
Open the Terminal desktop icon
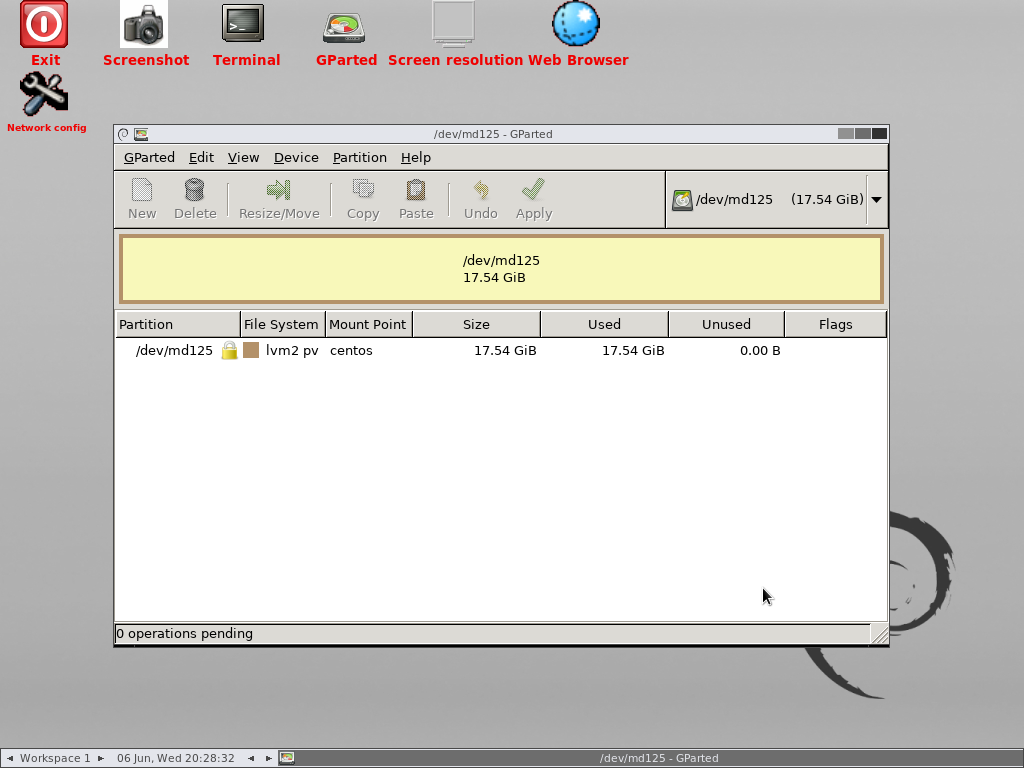click(243, 24)
